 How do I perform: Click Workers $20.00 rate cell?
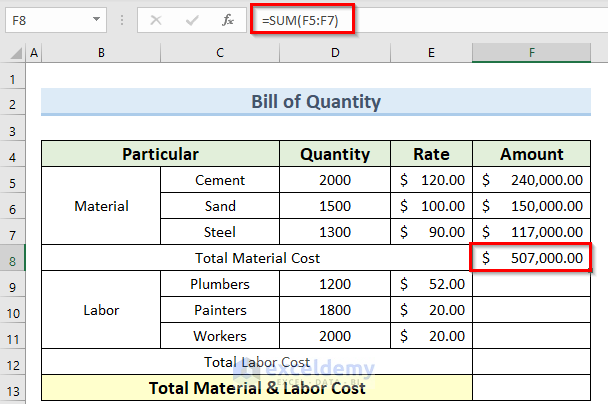pos(431,336)
